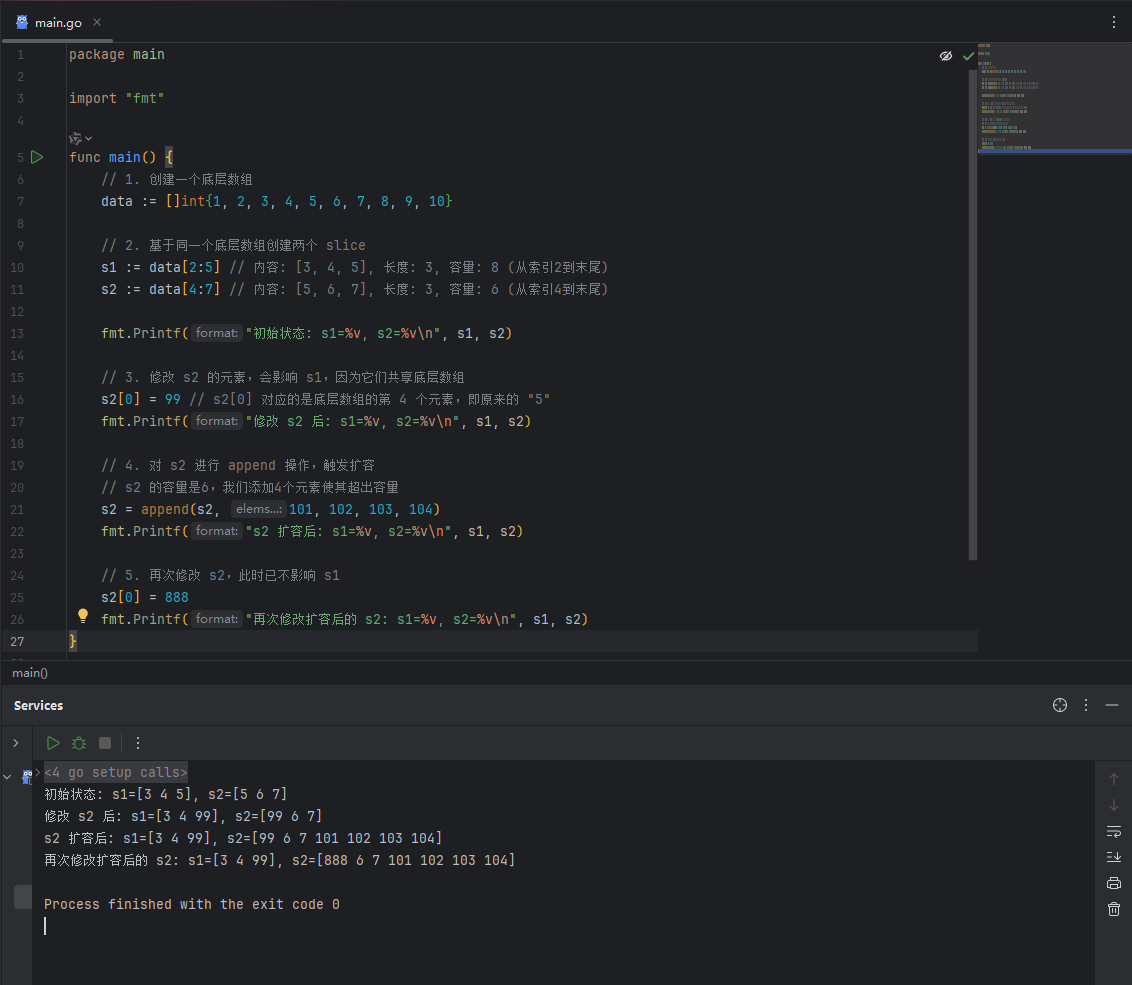This screenshot has height=985, width=1132.
Task: Select the main.go editor tab
Action: (x=58, y=22)
